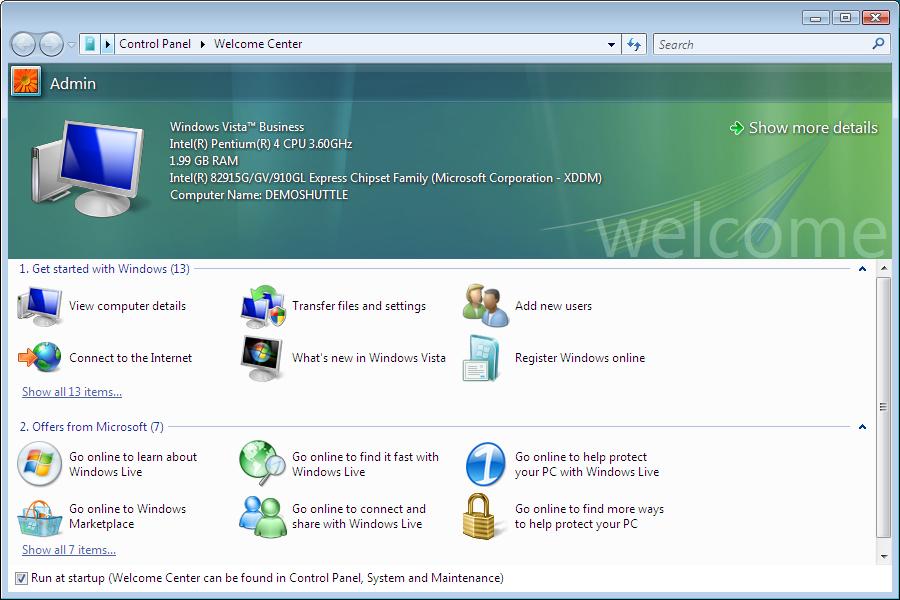This screenshot has width=900, height=600.
Task: Click the Forward navigation arrow button
Action: [x=51, y=44]
